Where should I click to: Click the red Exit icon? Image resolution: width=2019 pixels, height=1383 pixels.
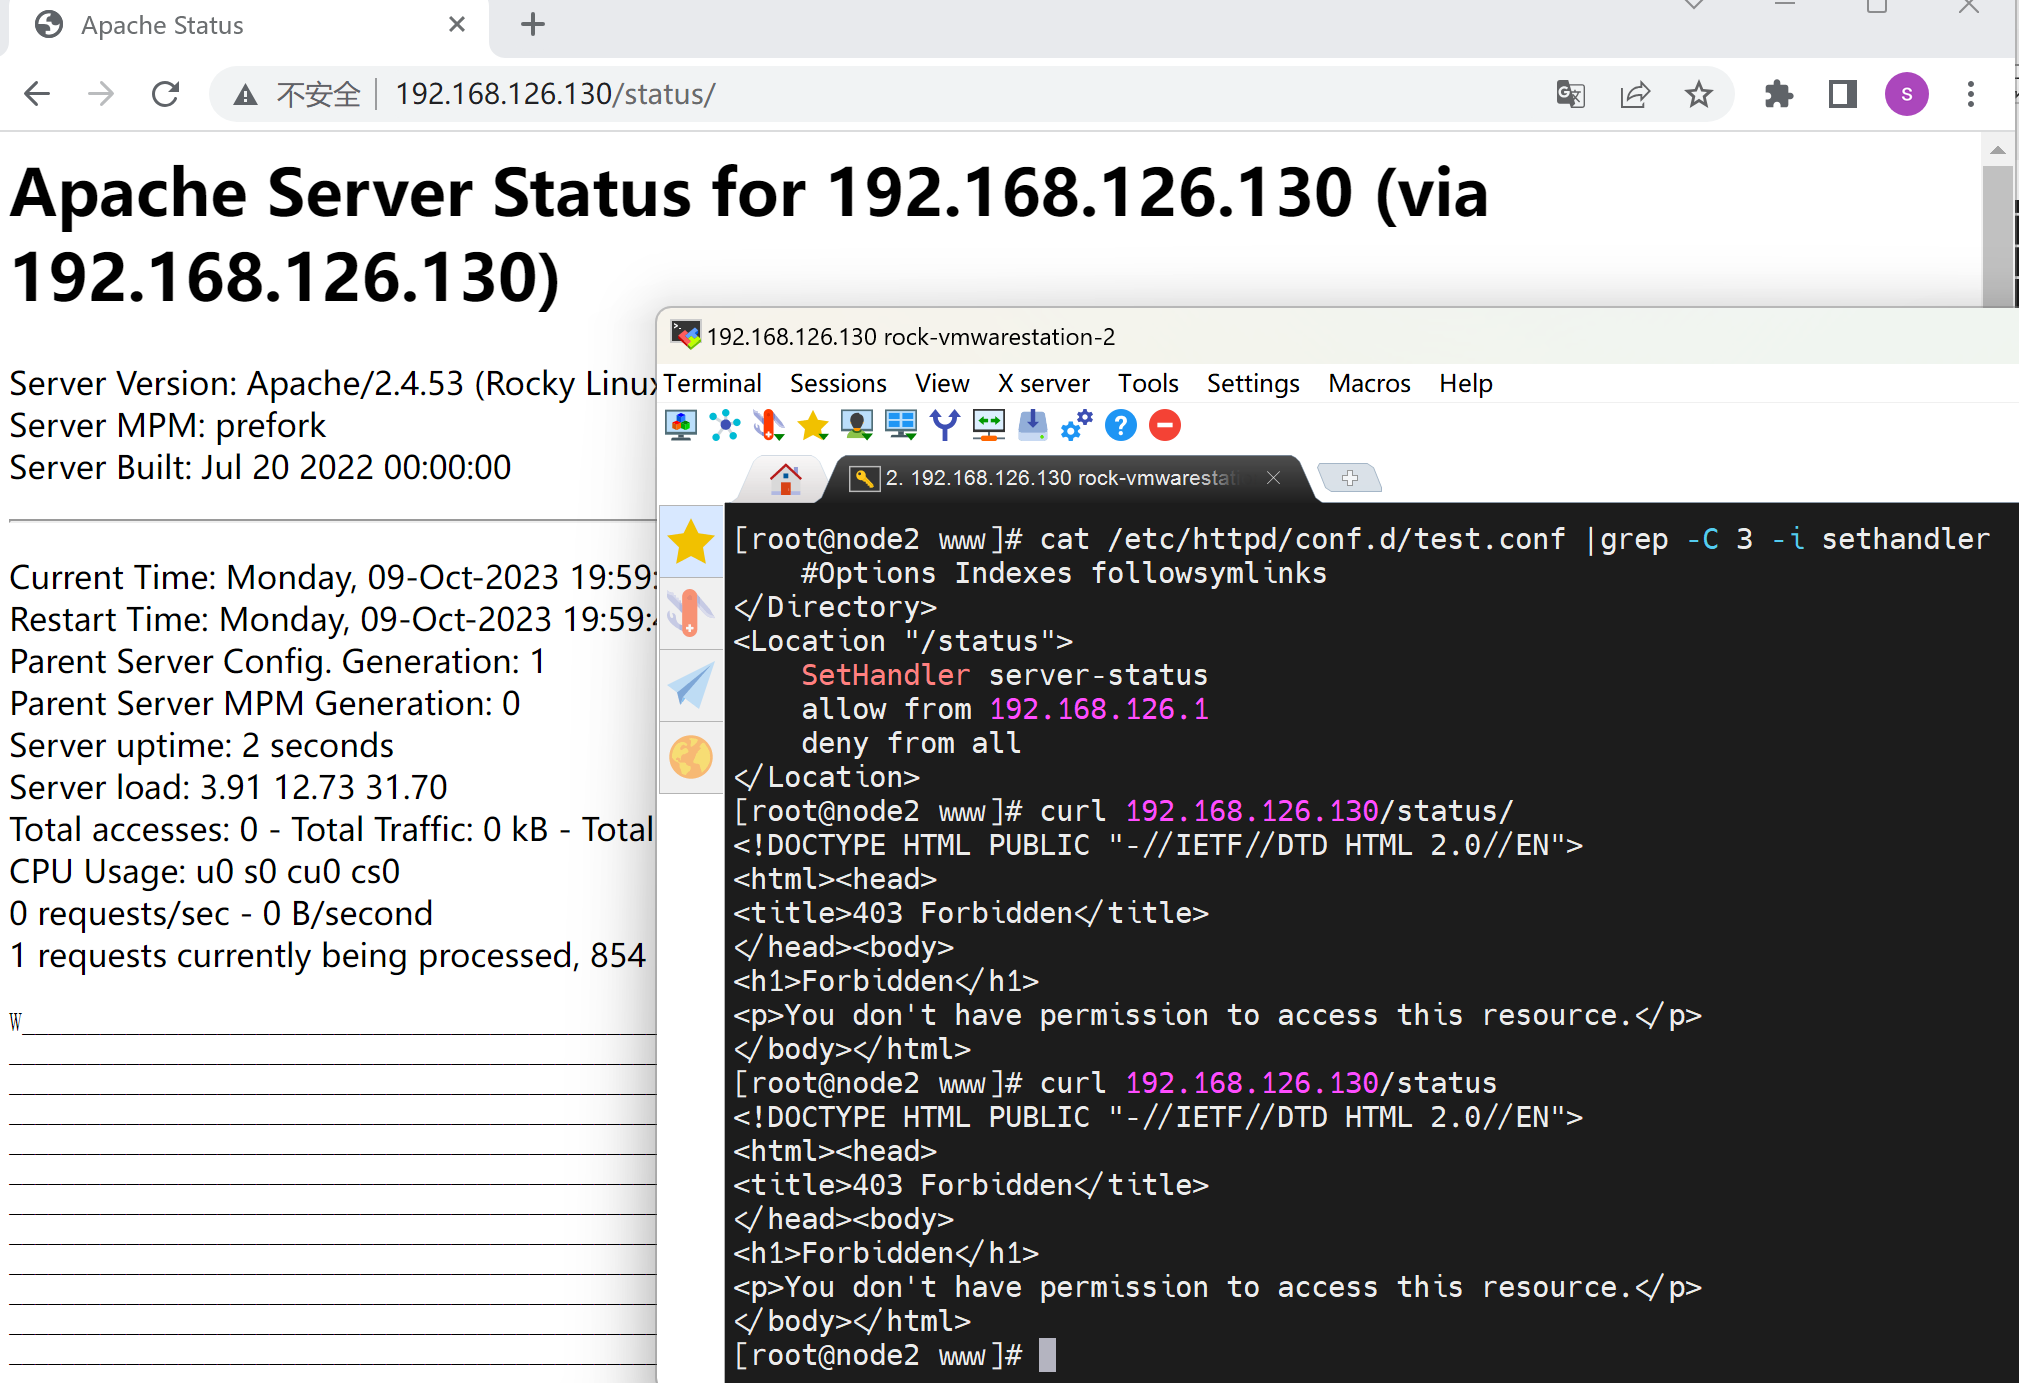1165,426
